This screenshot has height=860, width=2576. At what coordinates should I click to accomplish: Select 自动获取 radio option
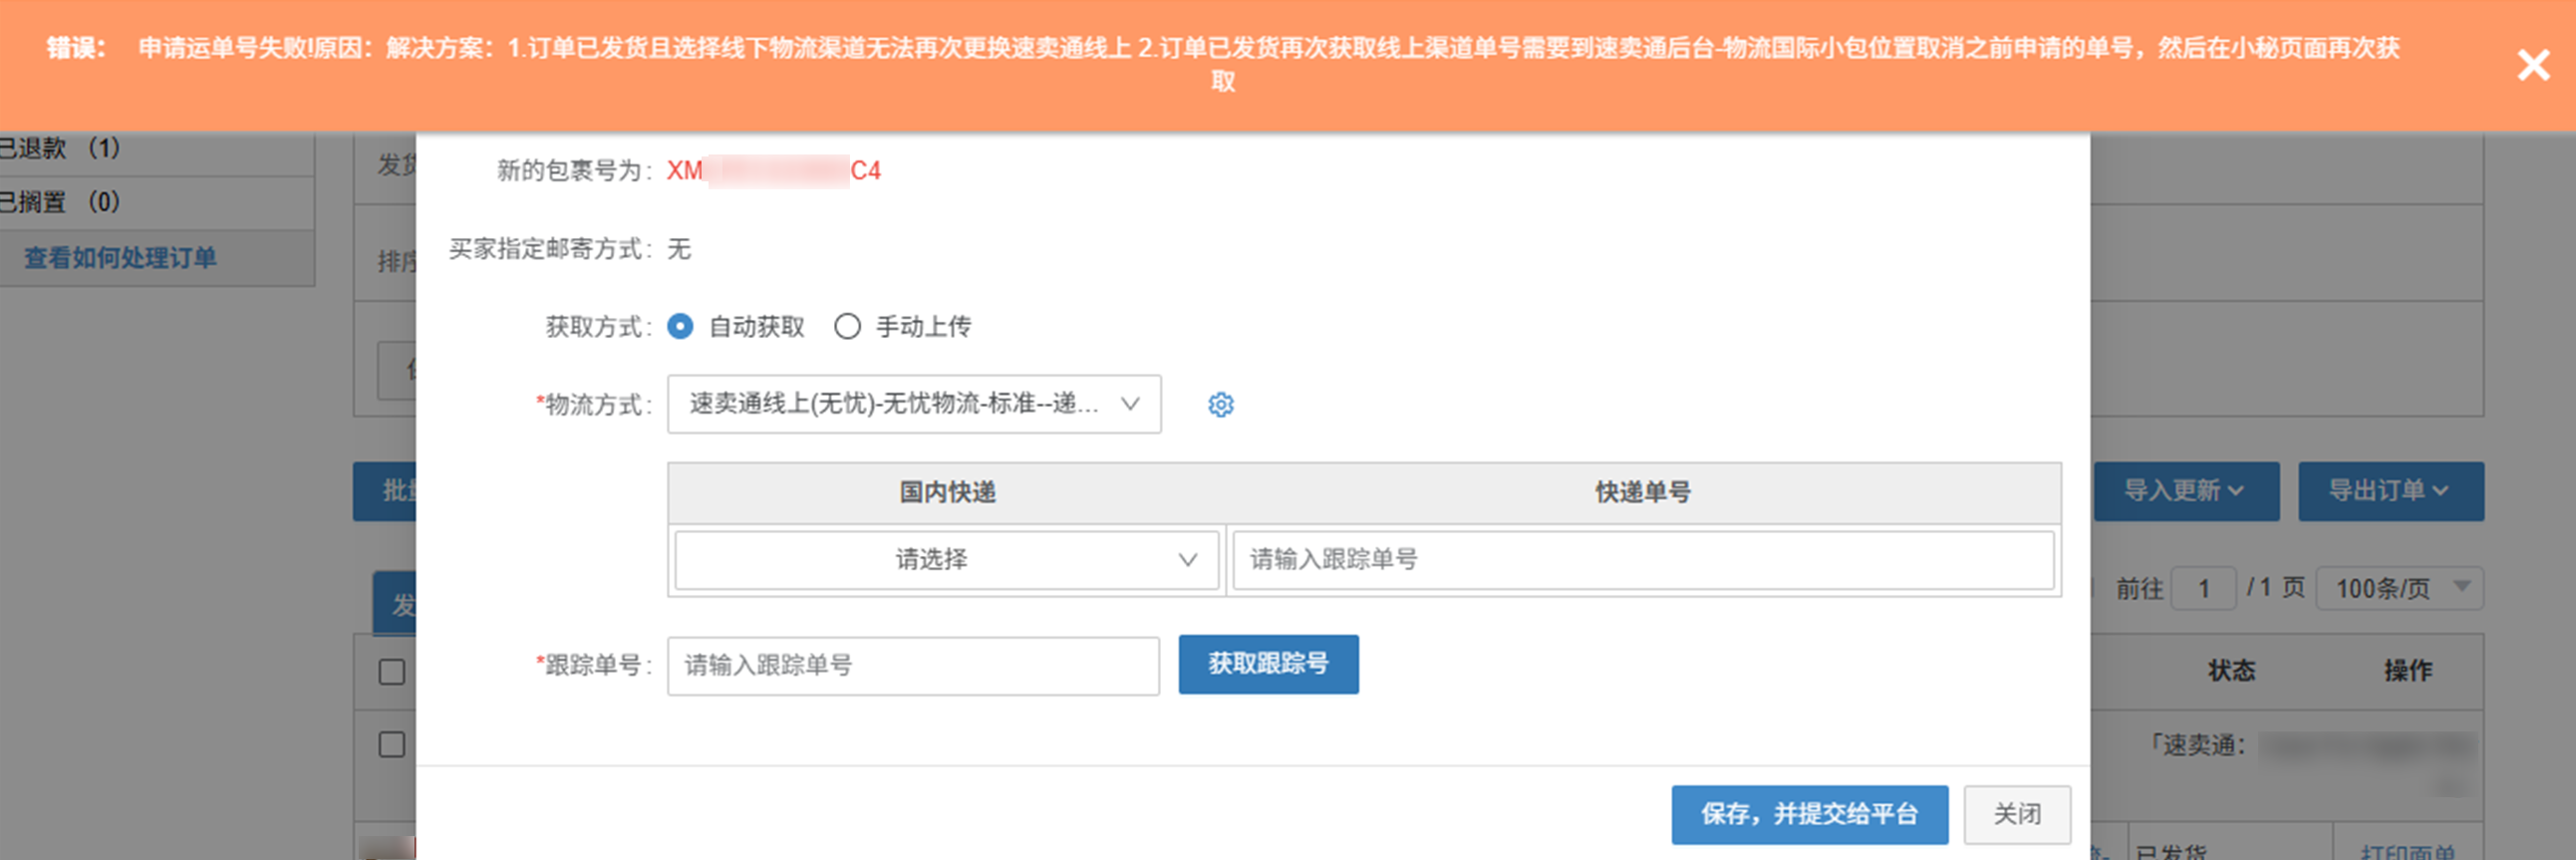(x=681, y=327)
